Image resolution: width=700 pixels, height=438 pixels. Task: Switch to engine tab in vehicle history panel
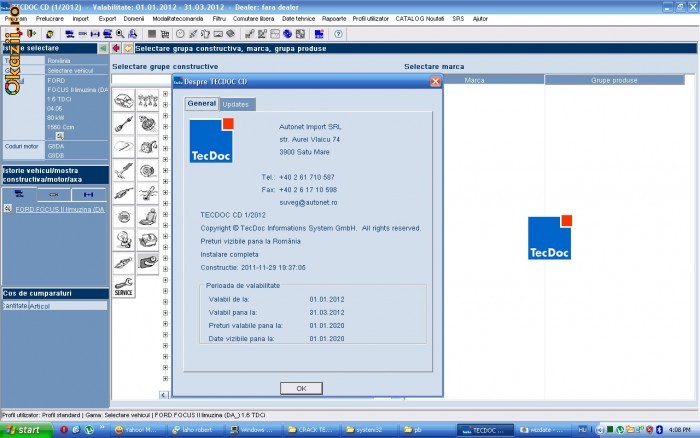(x=54, y=195)
